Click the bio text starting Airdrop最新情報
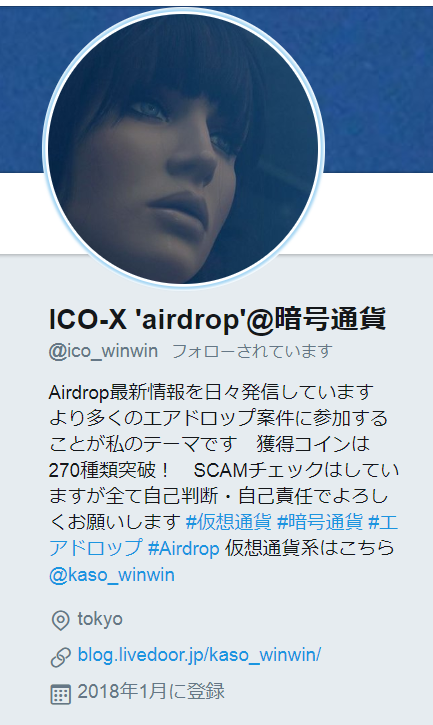This screenshot has width=433, height=725. tap(211, 393)
